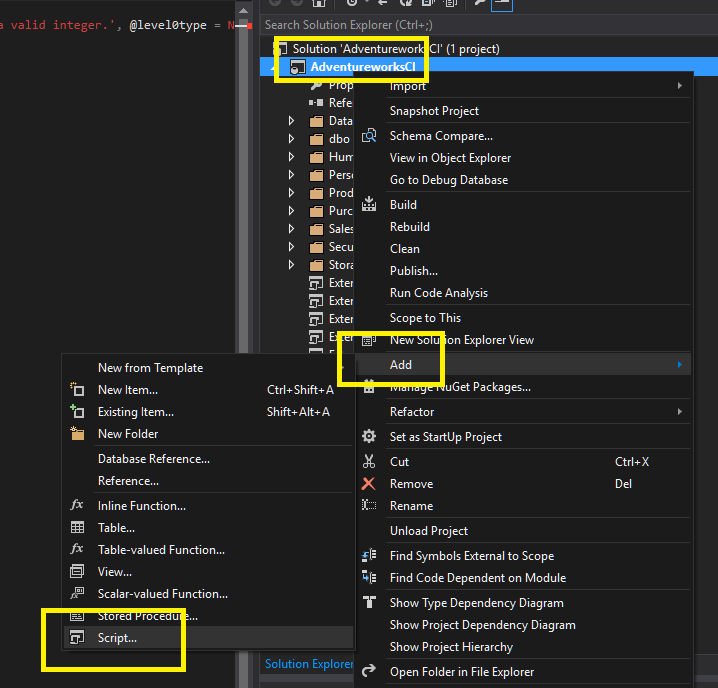Expand the Purc folder node
Image resolution: width=718 pixels, height=688 pixels.
point(291,211)
